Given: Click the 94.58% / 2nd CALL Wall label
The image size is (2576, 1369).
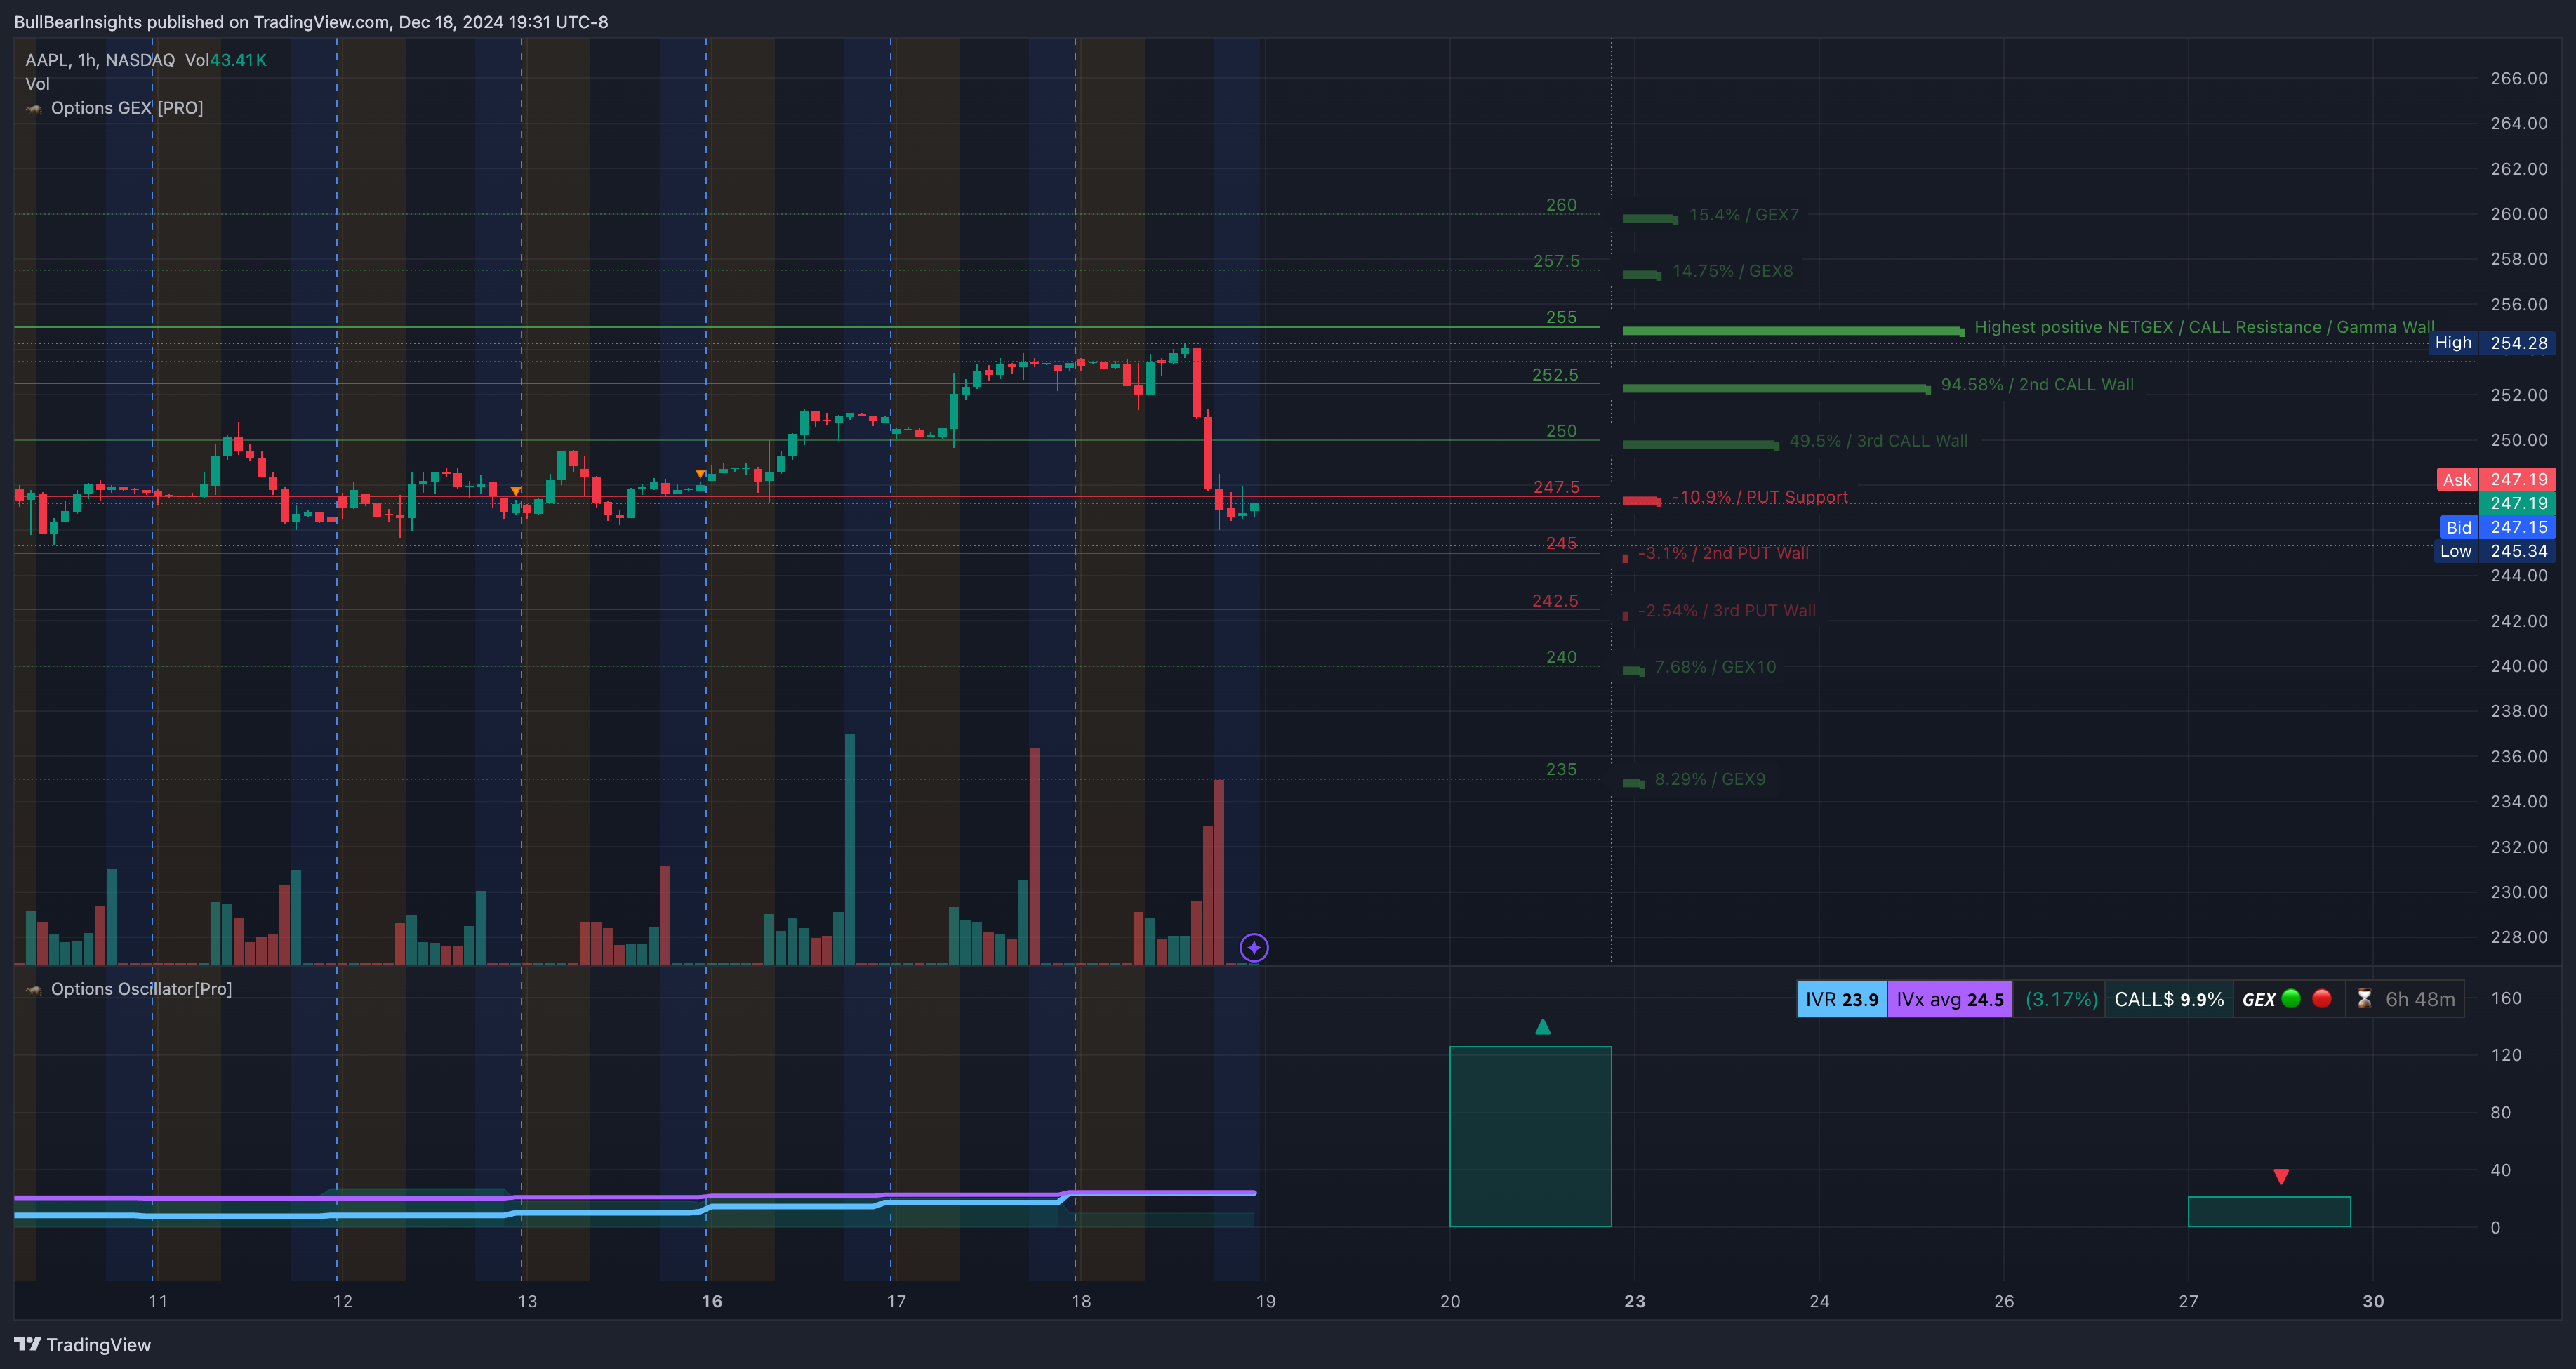Looking at the screenshot, I should click(2037, 385).
